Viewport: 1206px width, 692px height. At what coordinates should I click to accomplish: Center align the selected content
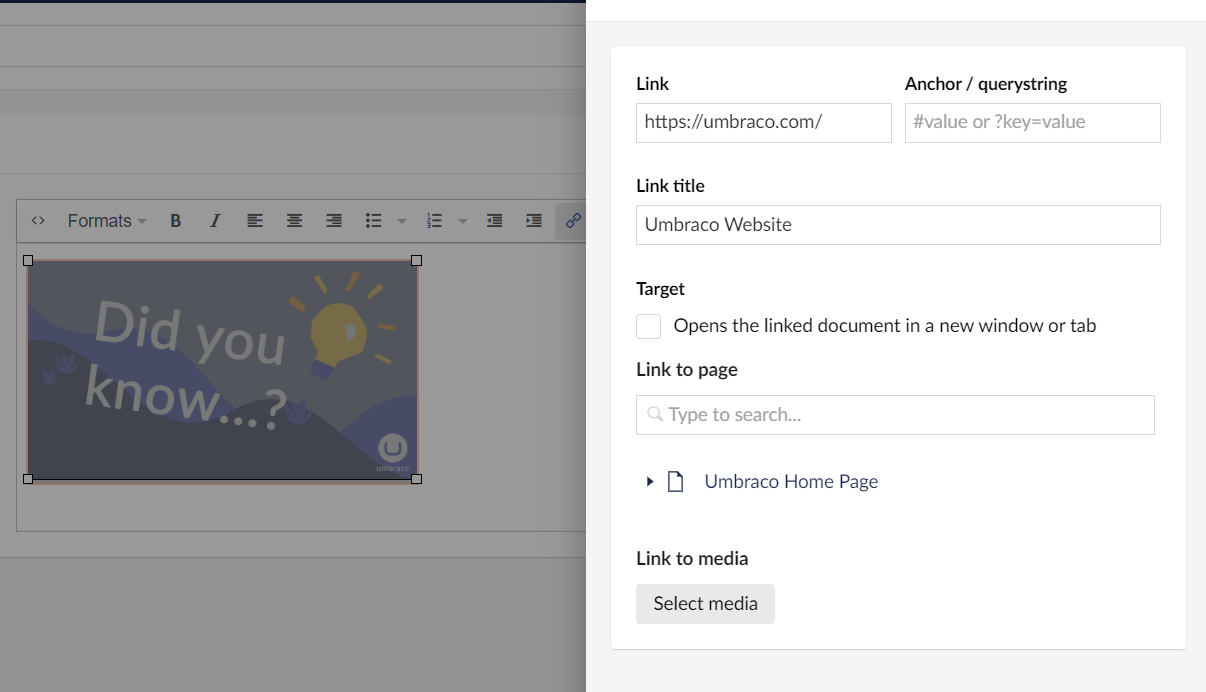294,221
